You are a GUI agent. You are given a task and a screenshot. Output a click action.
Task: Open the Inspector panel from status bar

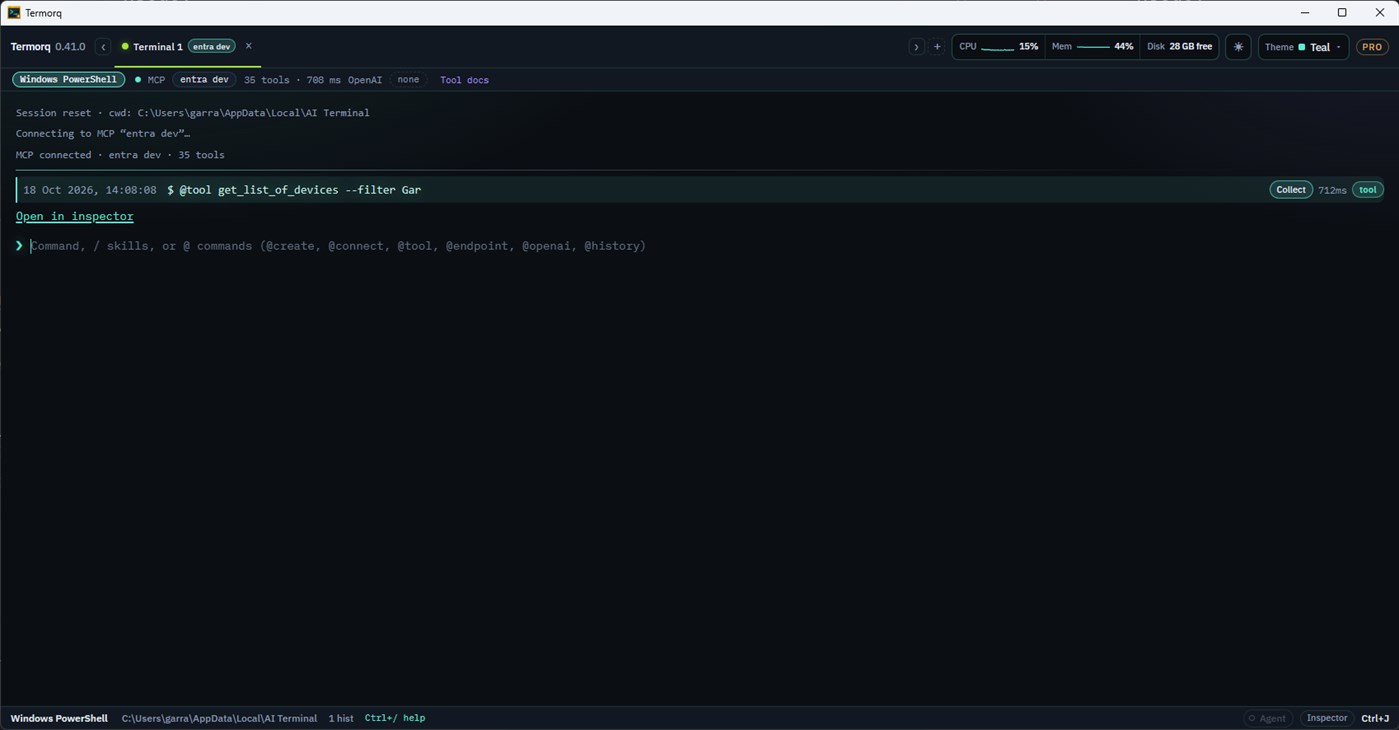[1327, 718]
